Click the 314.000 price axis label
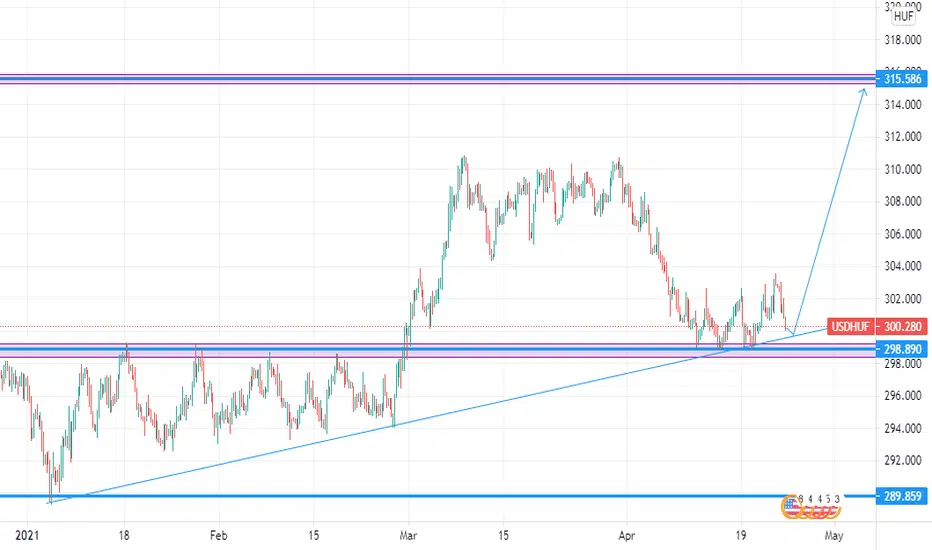The image size is (932, 550). pyautogui.click(x=902, y=105)
